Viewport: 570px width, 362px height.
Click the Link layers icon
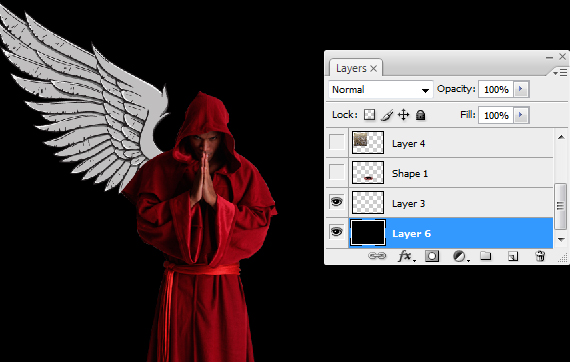click(x=377, y=256)
